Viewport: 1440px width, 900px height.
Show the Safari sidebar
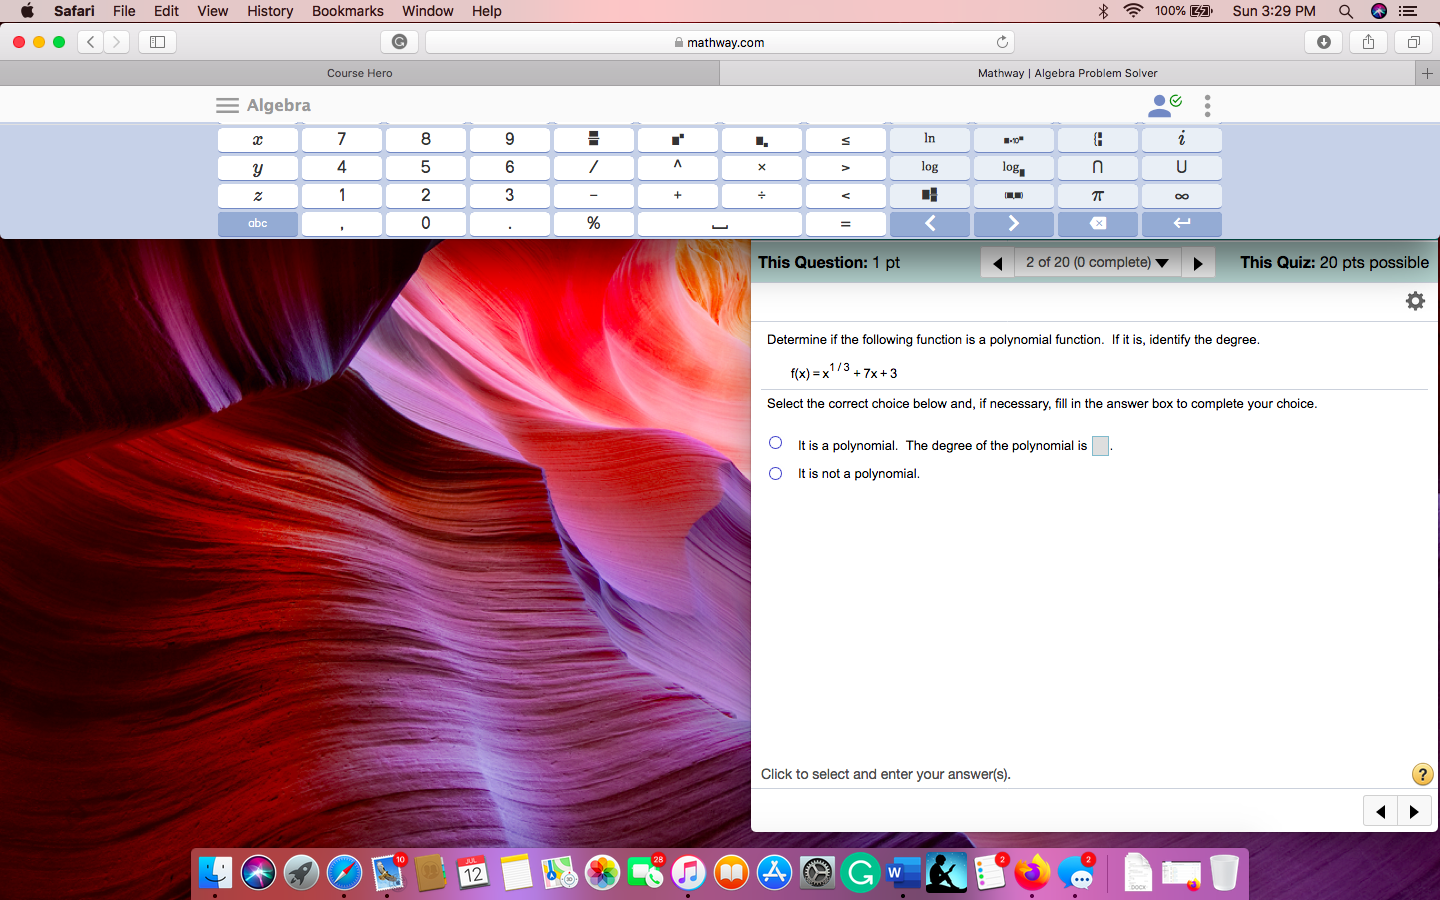(x=157, y=42)
